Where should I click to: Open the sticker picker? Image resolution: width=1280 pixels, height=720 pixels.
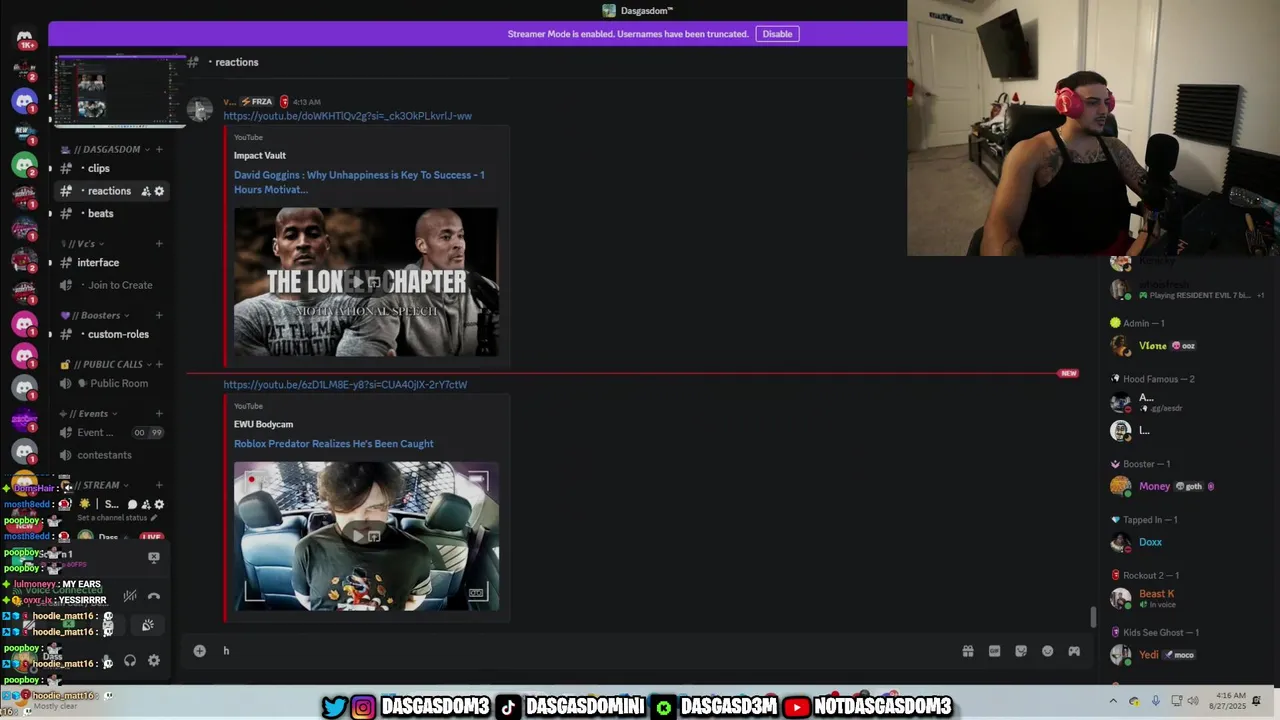coord(1021,651)
